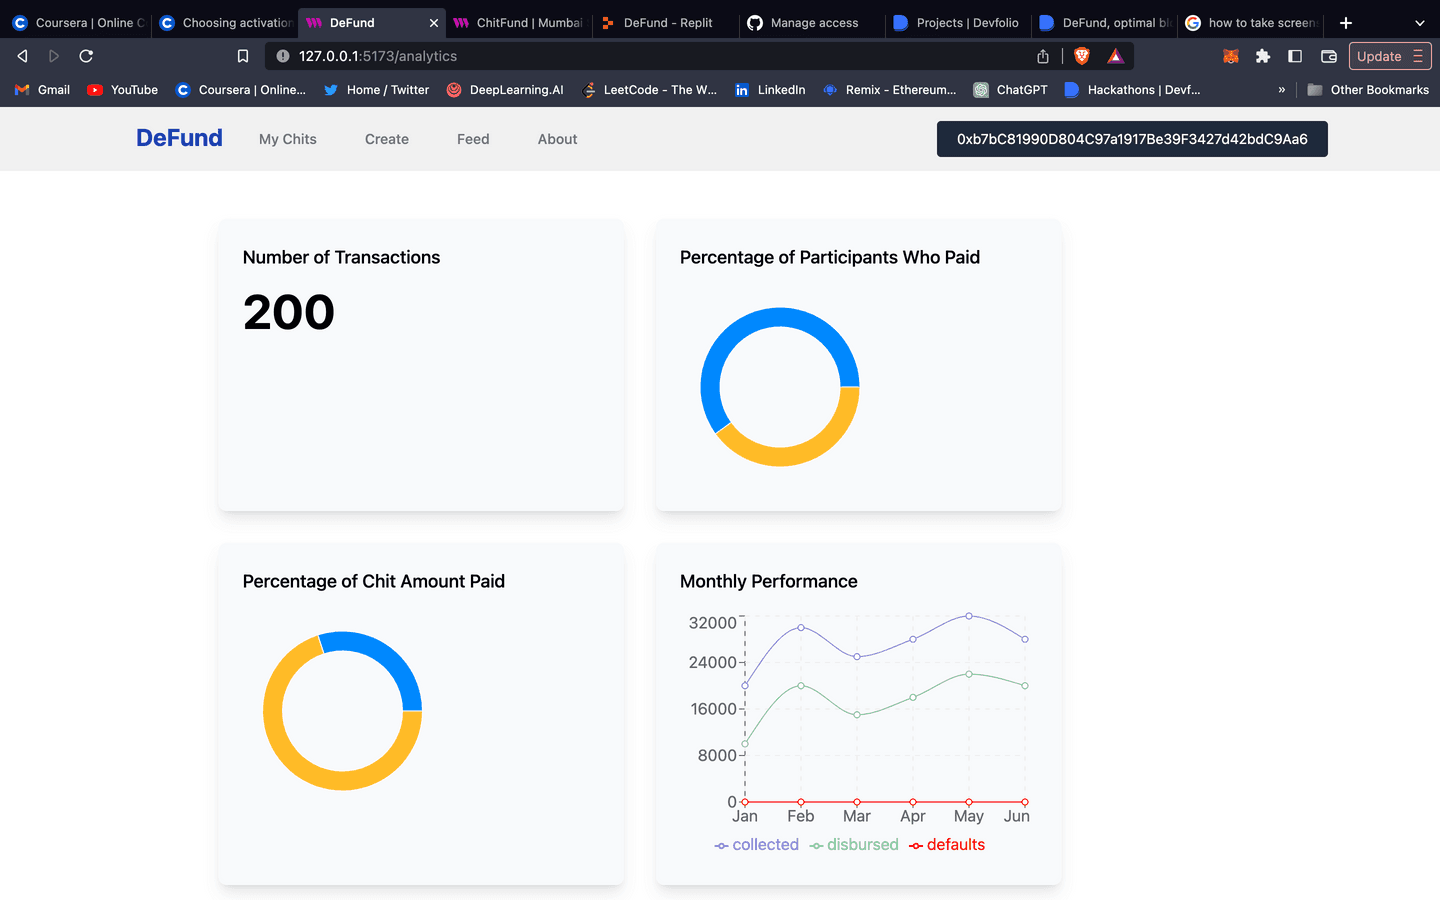The image size is (1440, 900).
Task: Switch to the Projects | Devfolio tab
Action: click(958, 22)
